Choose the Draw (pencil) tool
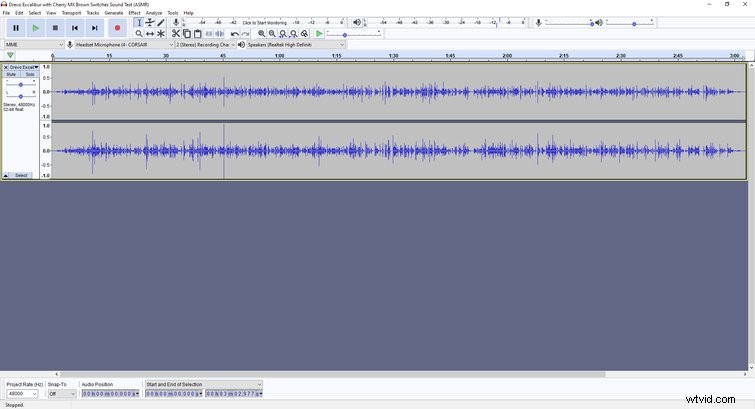 [x=161, y=23]
